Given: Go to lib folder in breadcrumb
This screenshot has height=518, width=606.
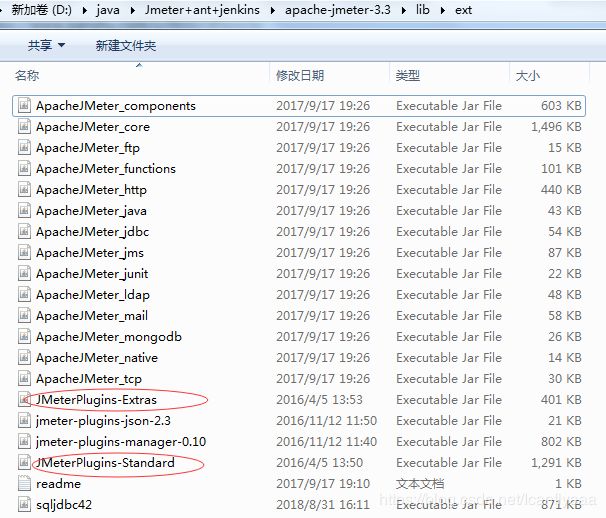Looking at the screenshot, I should click(423, 10).
